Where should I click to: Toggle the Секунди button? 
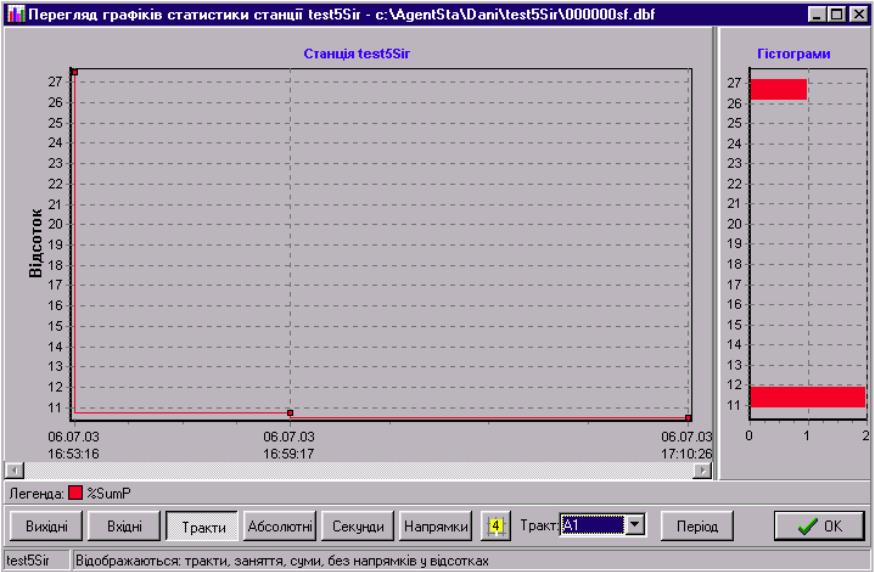coord(358,526)
